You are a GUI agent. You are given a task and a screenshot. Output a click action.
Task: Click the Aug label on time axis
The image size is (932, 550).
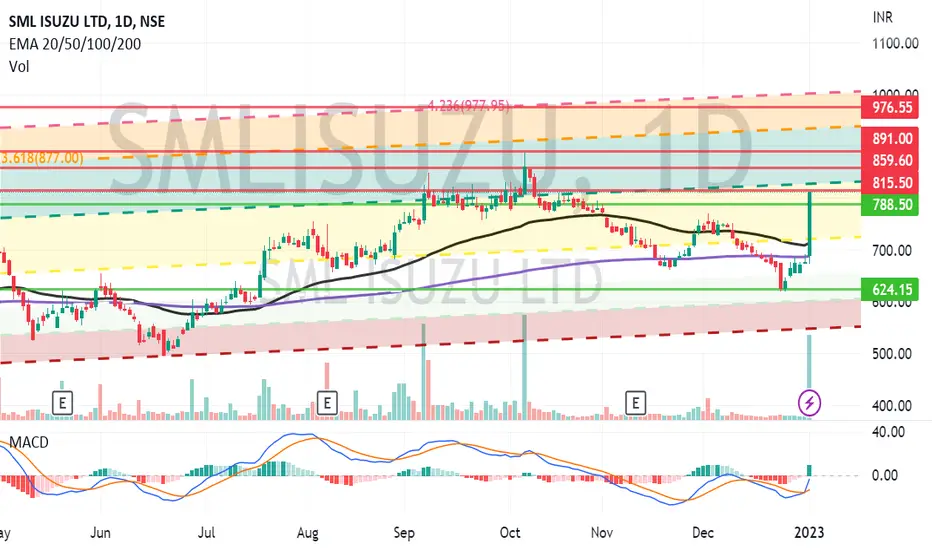(307, 532)
